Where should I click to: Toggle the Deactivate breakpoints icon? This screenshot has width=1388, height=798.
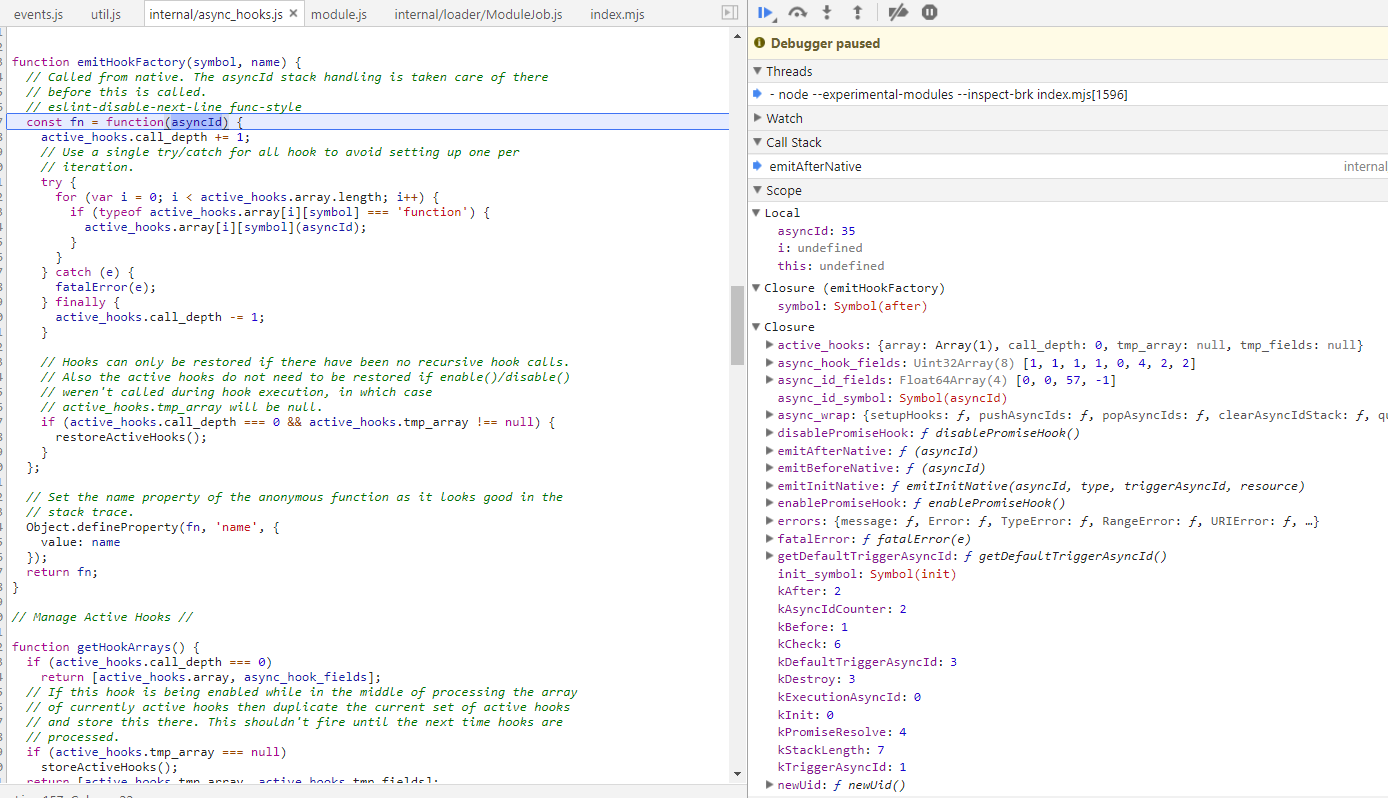click(898, 12)
